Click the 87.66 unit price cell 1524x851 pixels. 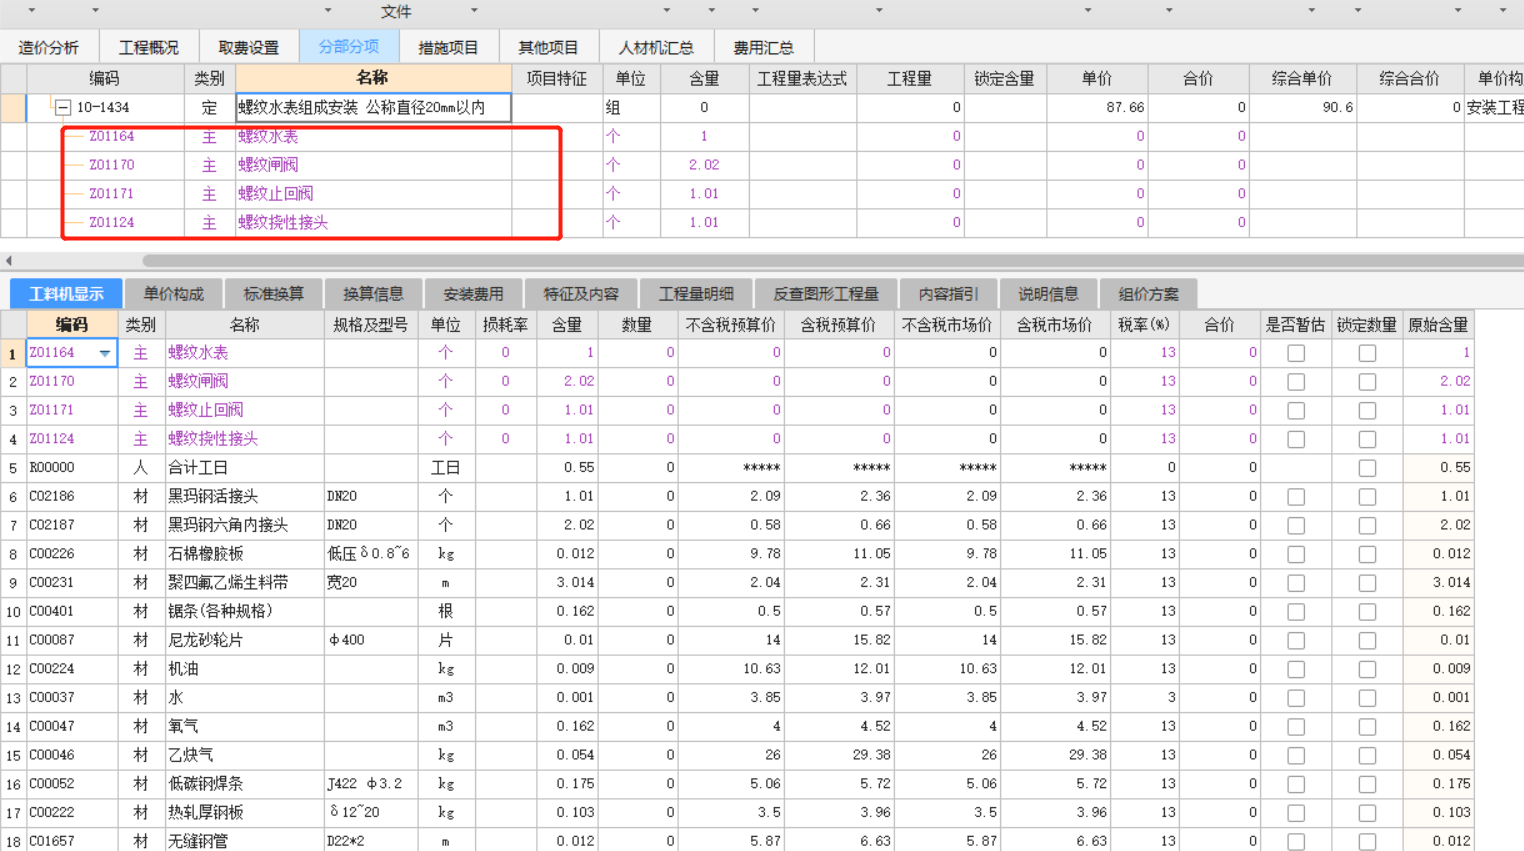click(1097, 107)
